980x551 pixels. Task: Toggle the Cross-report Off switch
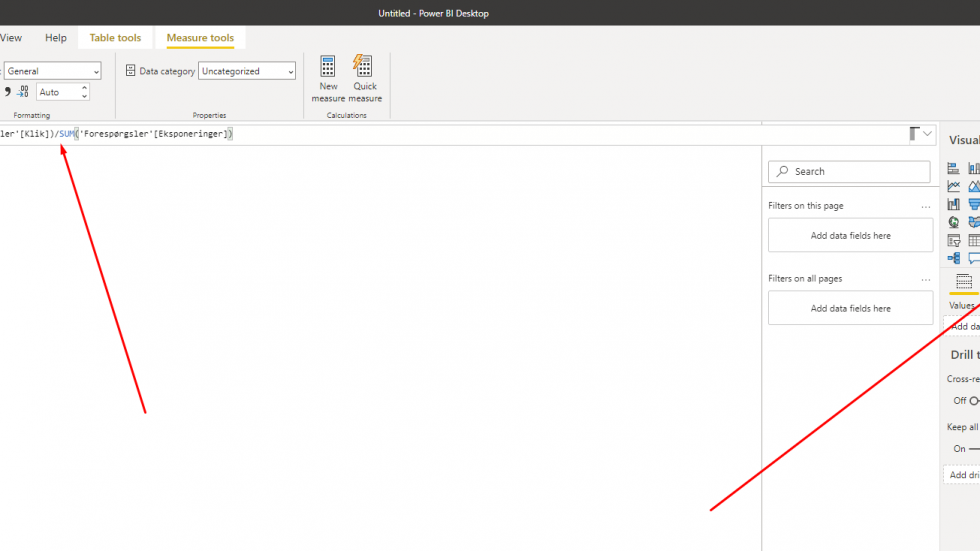coord(974,400)
